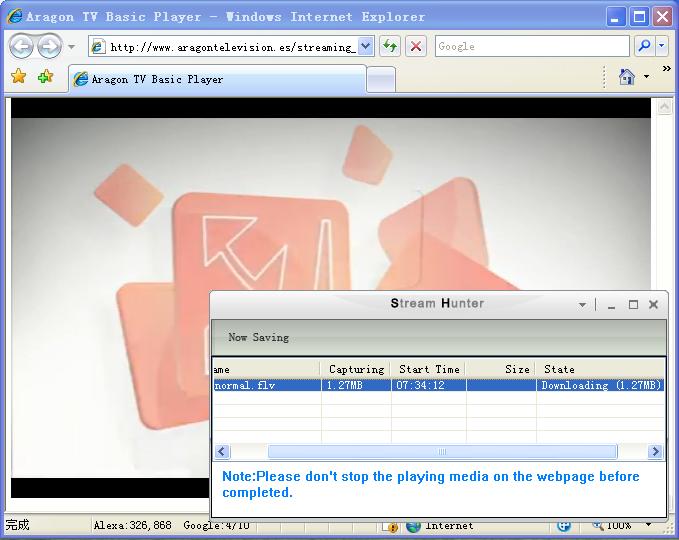Sort by the State column header
Image resolution: width=679 pixels, height=540 pixels.
[601, 369]
